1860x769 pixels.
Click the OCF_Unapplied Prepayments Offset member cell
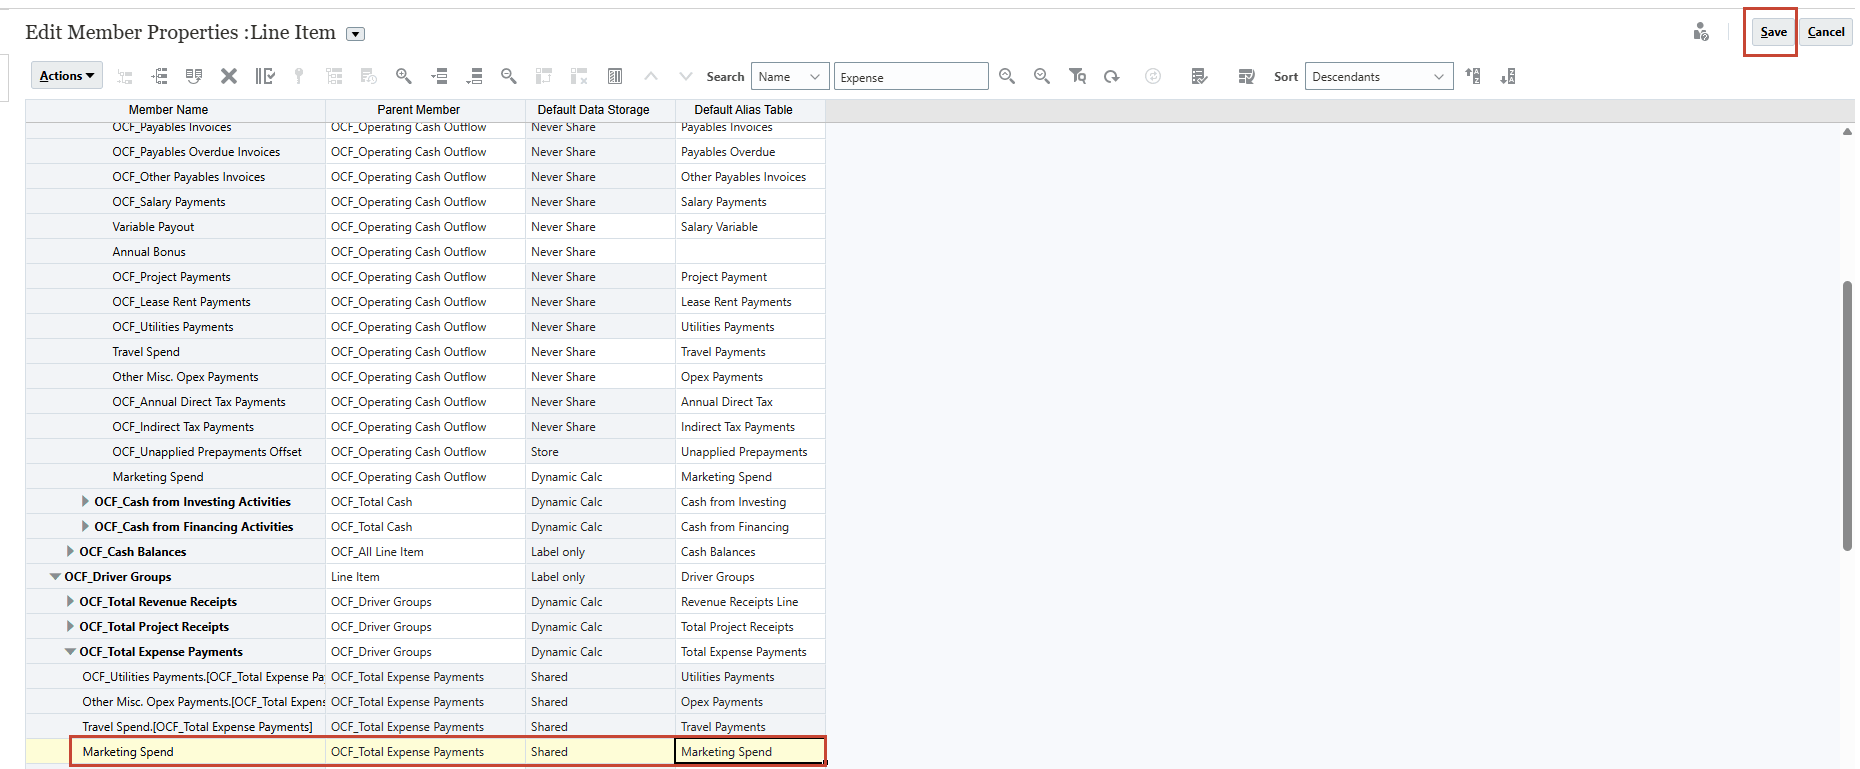click(x=175, y=452)
